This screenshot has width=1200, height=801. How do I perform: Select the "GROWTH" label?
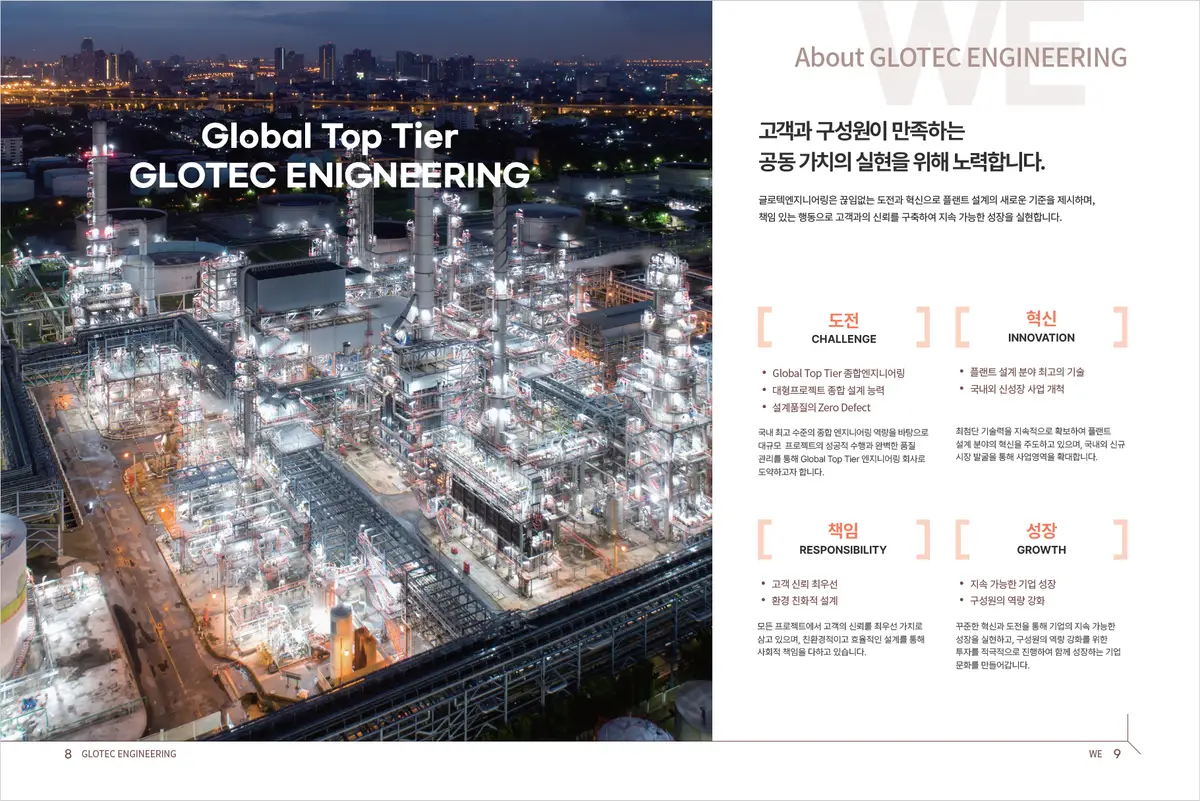pyautogui.click(x=1041, y=550)
